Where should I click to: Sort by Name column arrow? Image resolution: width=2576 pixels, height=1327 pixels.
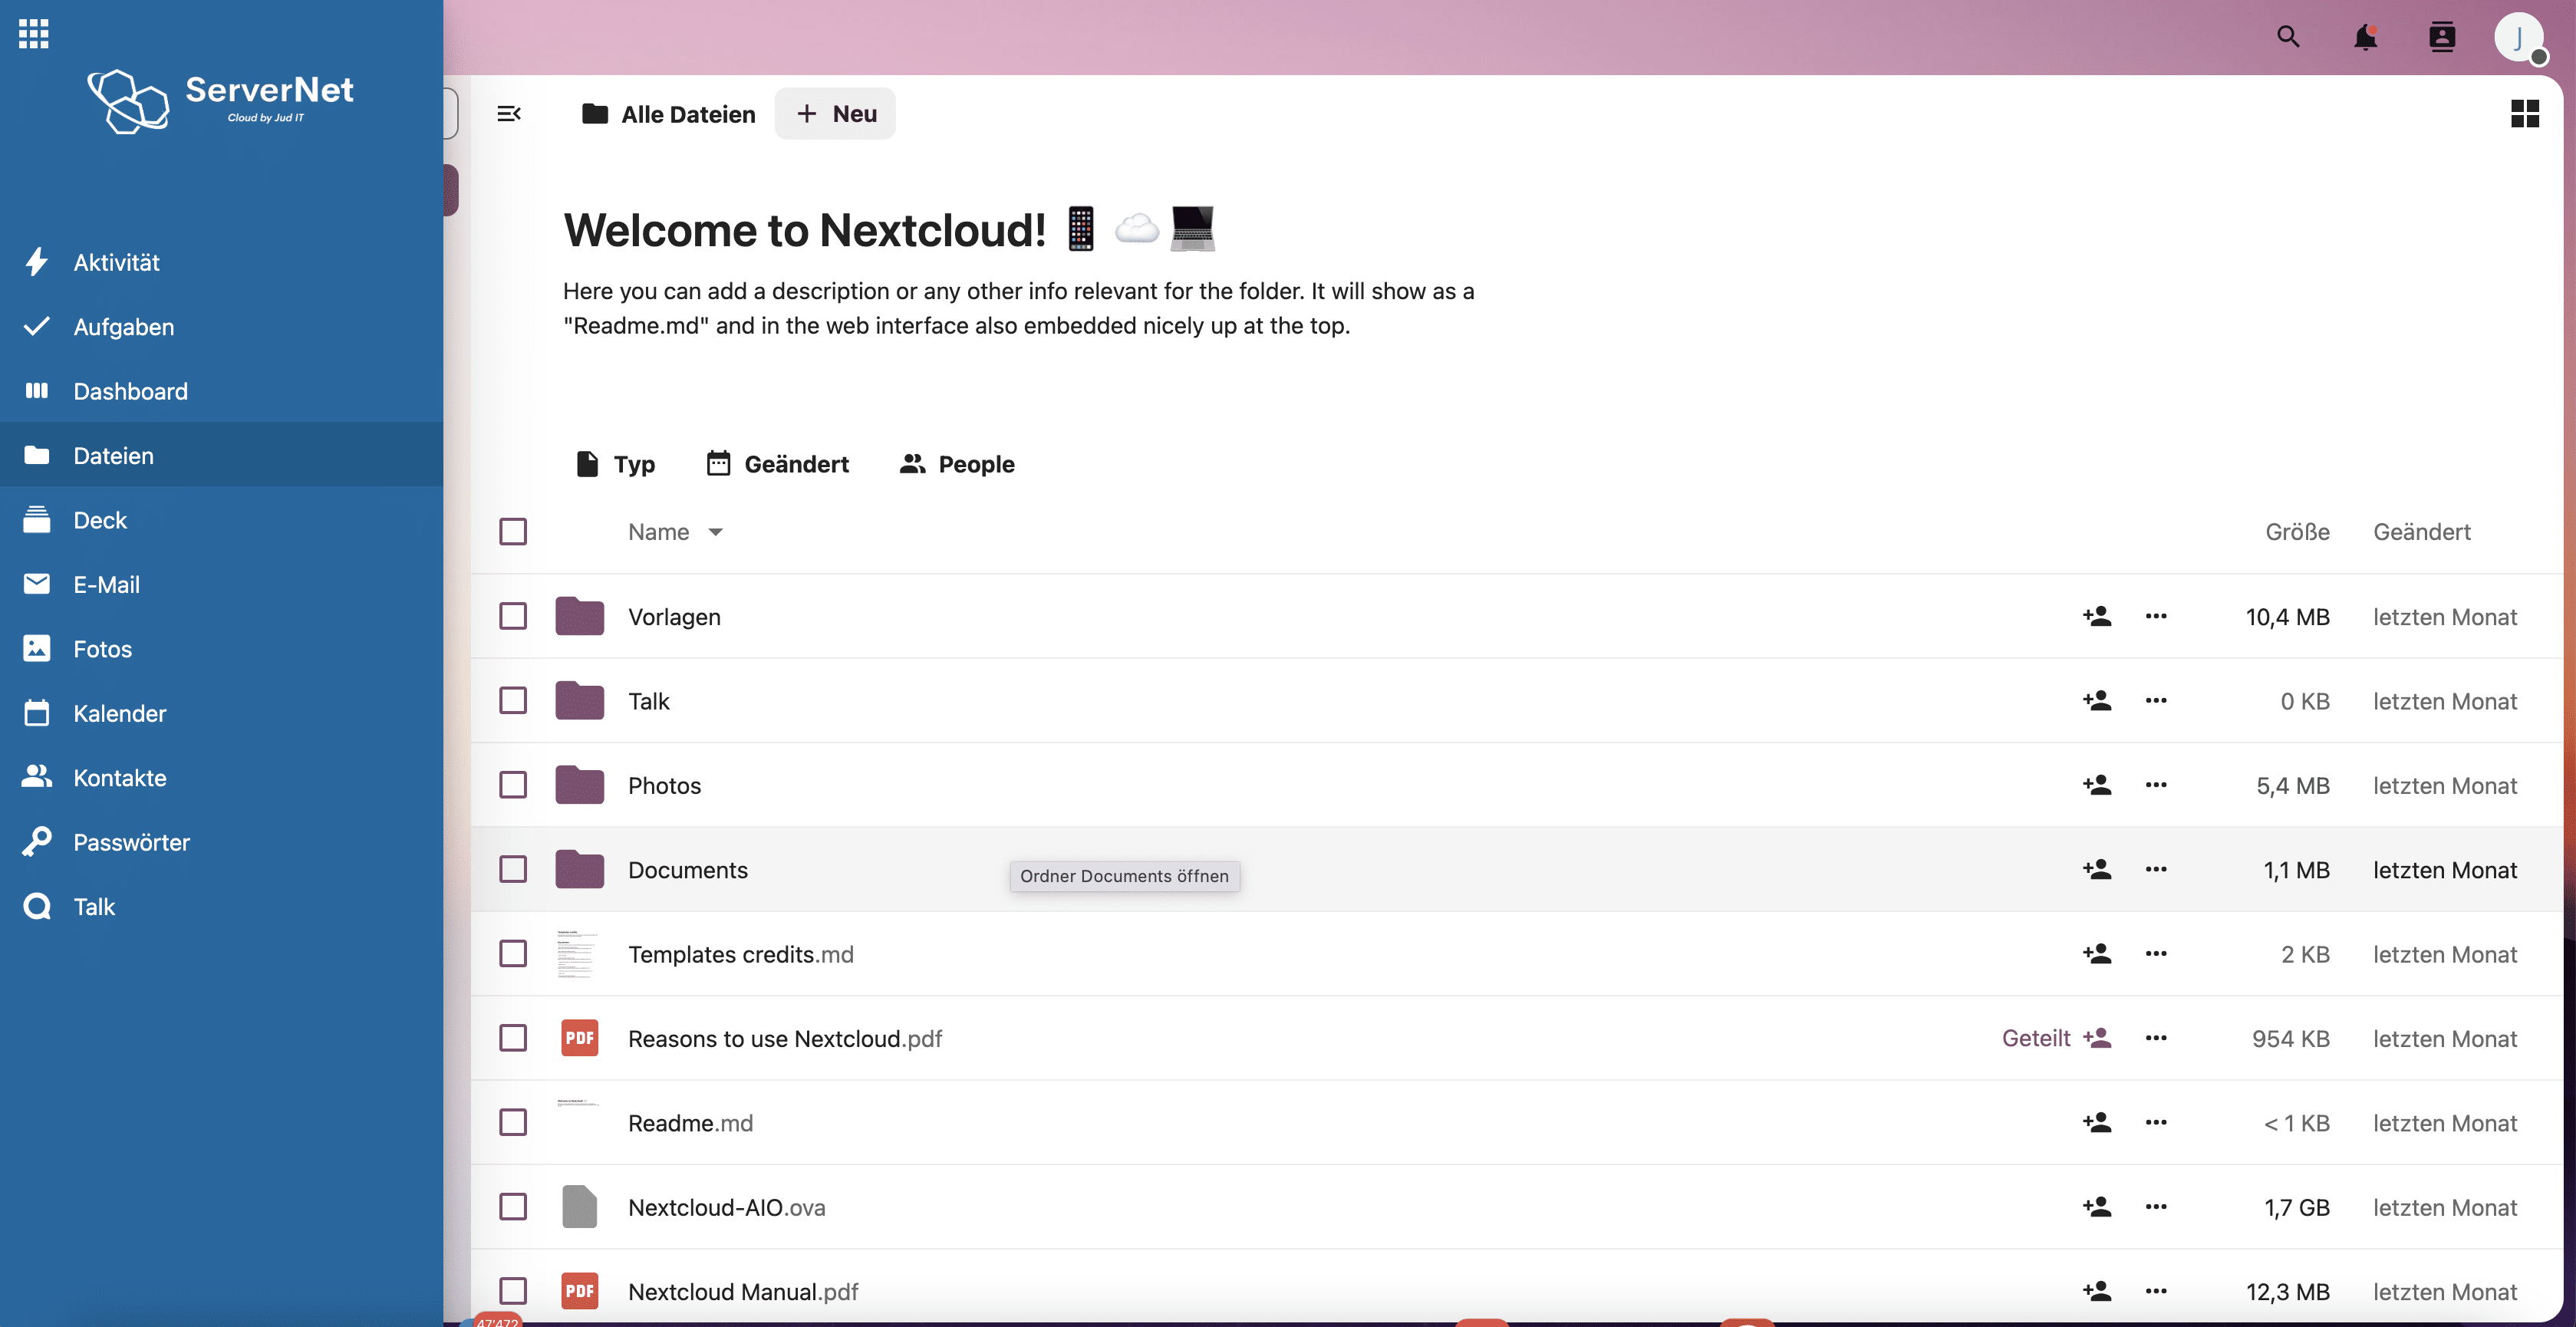(716, 532)
